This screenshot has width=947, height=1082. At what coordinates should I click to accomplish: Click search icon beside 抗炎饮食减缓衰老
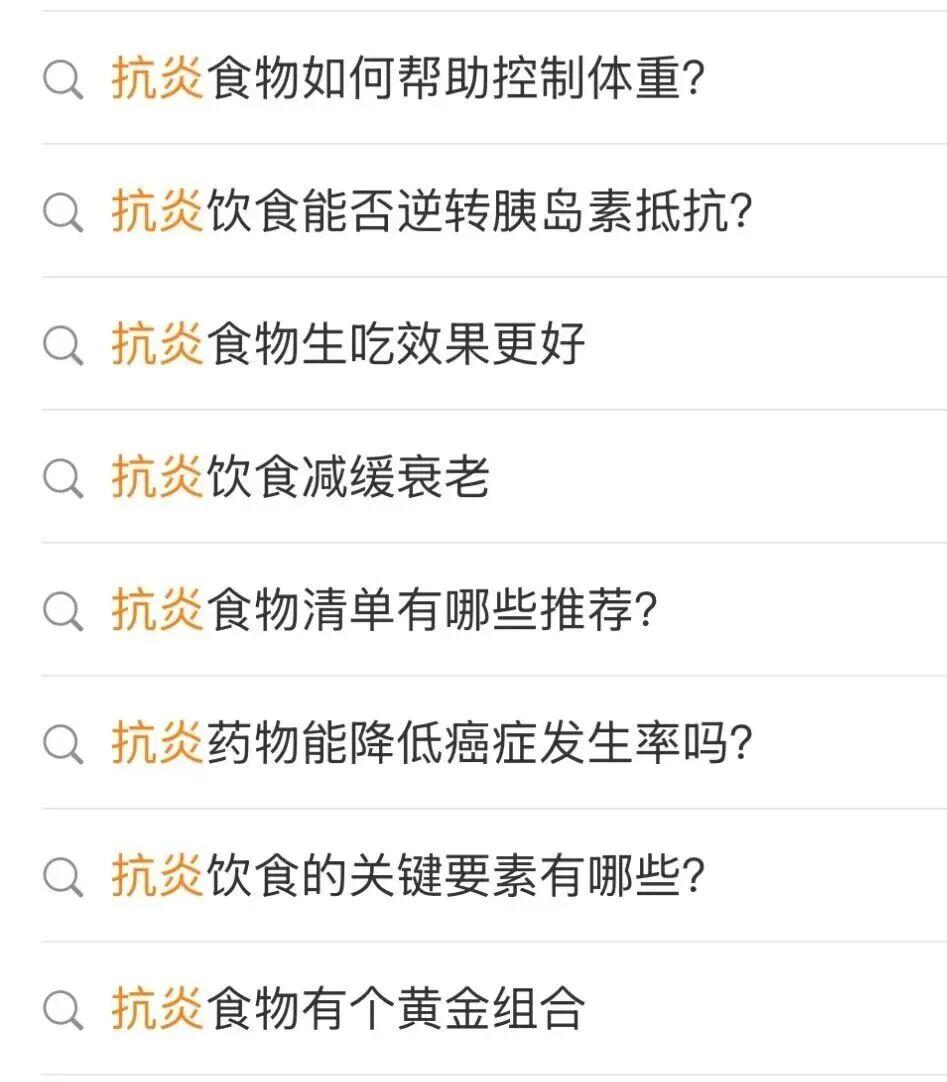pos(63,478)
